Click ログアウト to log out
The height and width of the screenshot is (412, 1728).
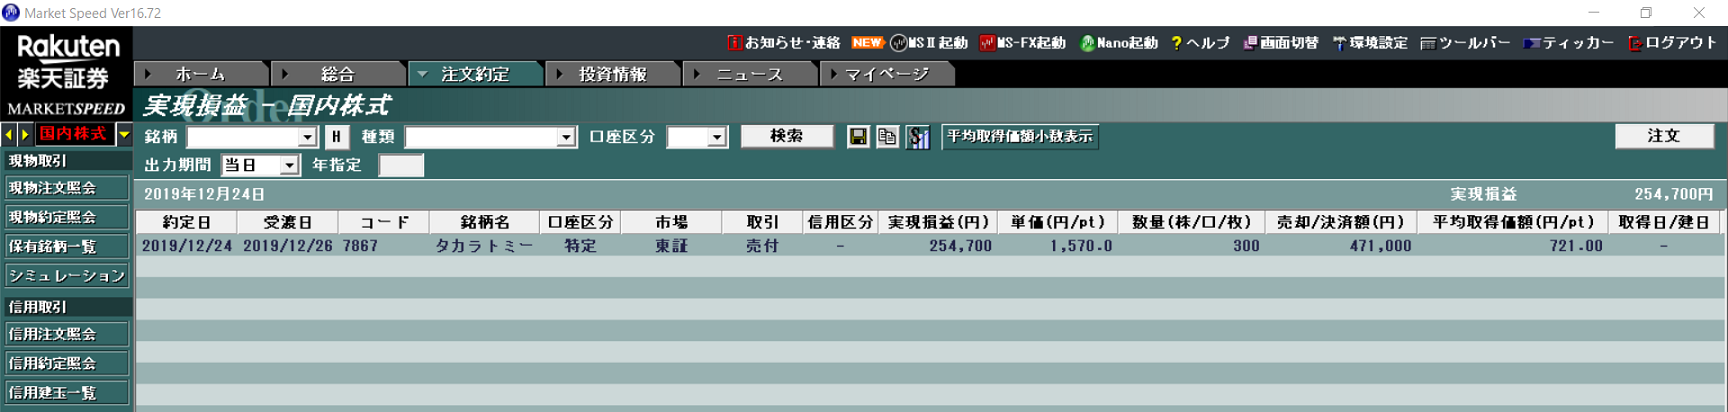pos(1671,43)
